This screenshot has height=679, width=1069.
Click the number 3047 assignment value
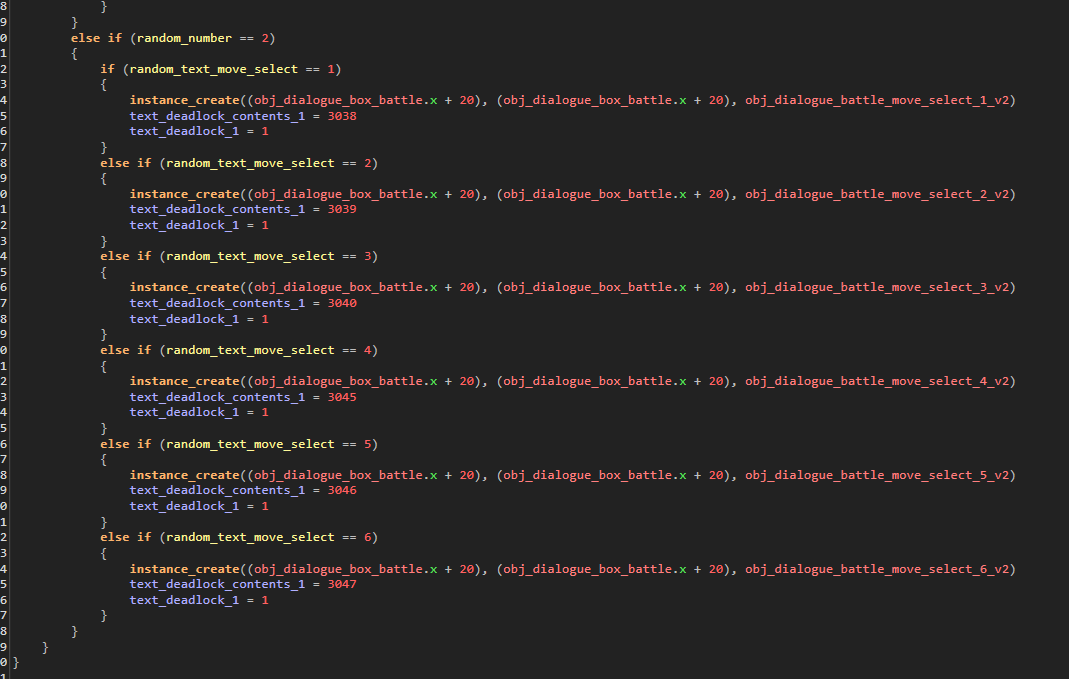click(341, 584)
